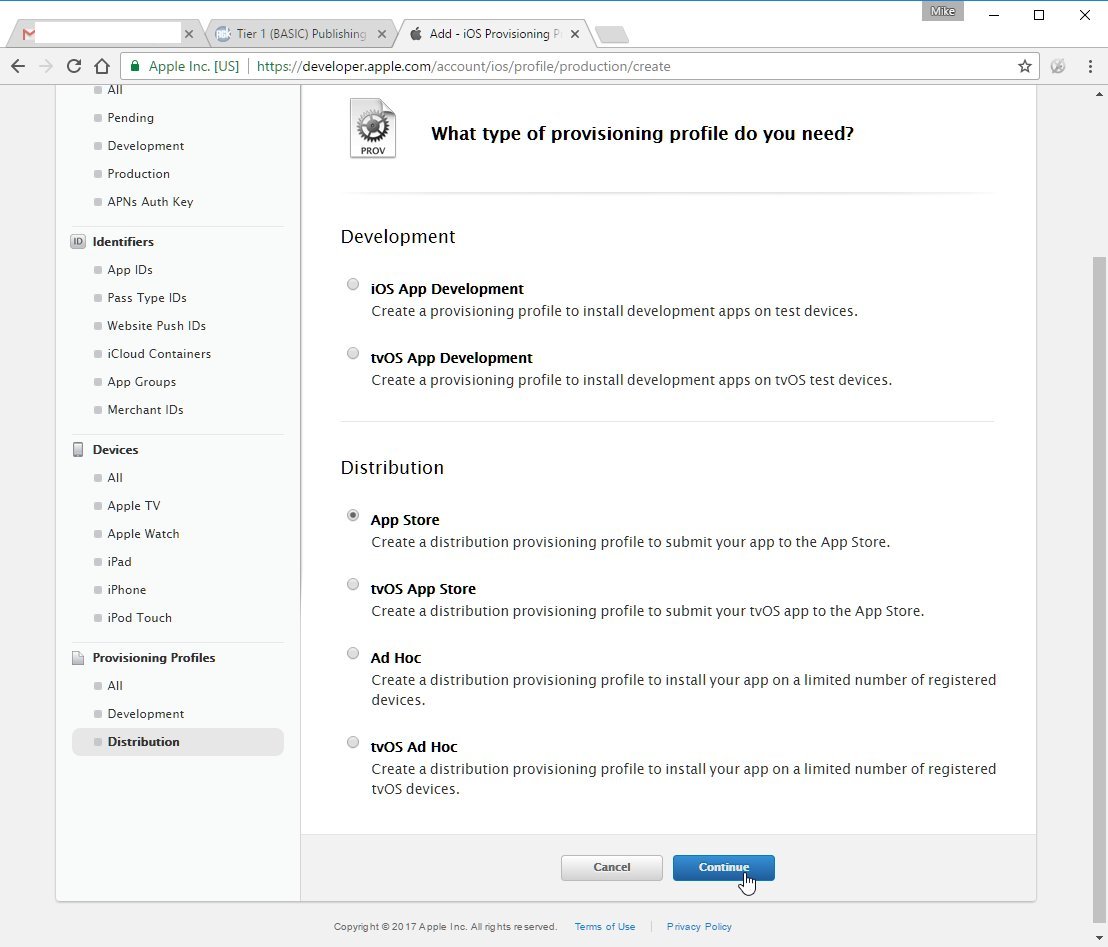Open Chrome's three-dot menu
The image size is (1108, 947).
pos(1090,66)
